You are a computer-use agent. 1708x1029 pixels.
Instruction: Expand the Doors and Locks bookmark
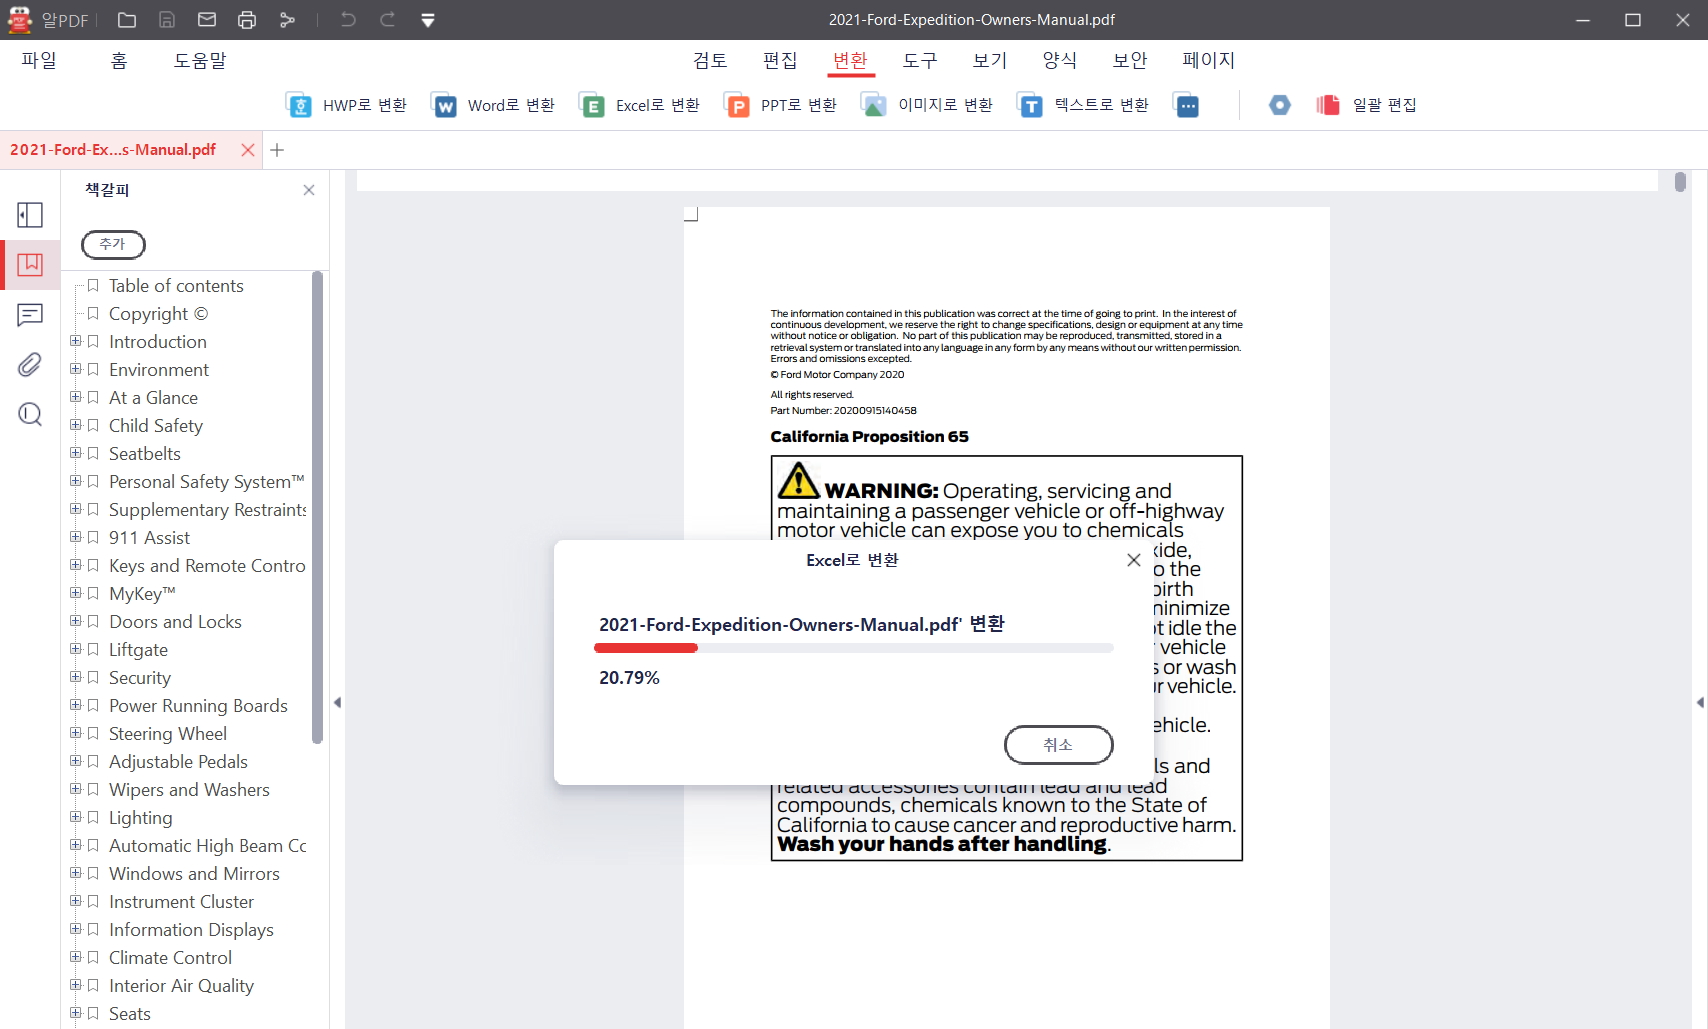click(75, 622)
